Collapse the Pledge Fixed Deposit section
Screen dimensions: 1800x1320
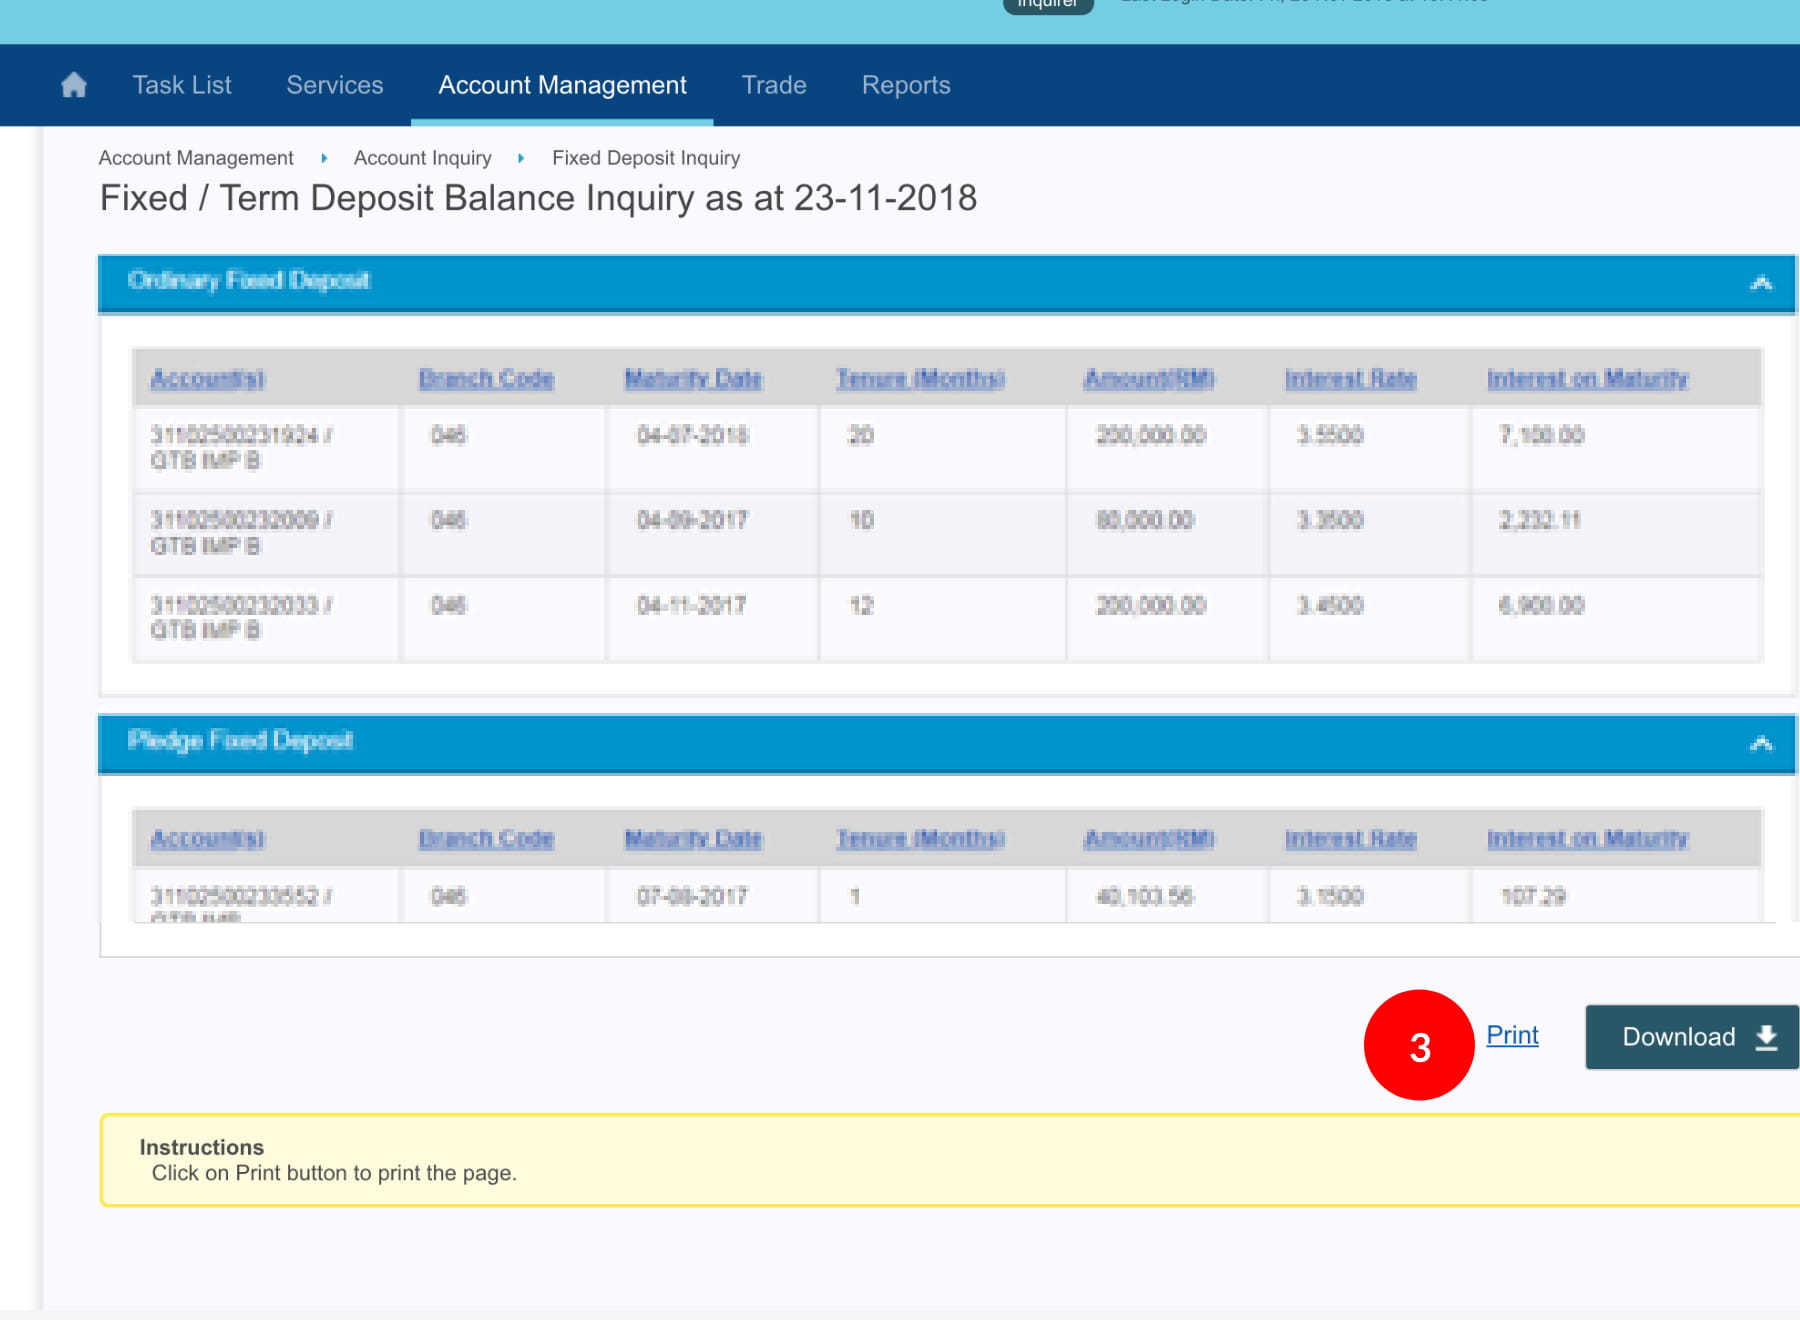1761,744
